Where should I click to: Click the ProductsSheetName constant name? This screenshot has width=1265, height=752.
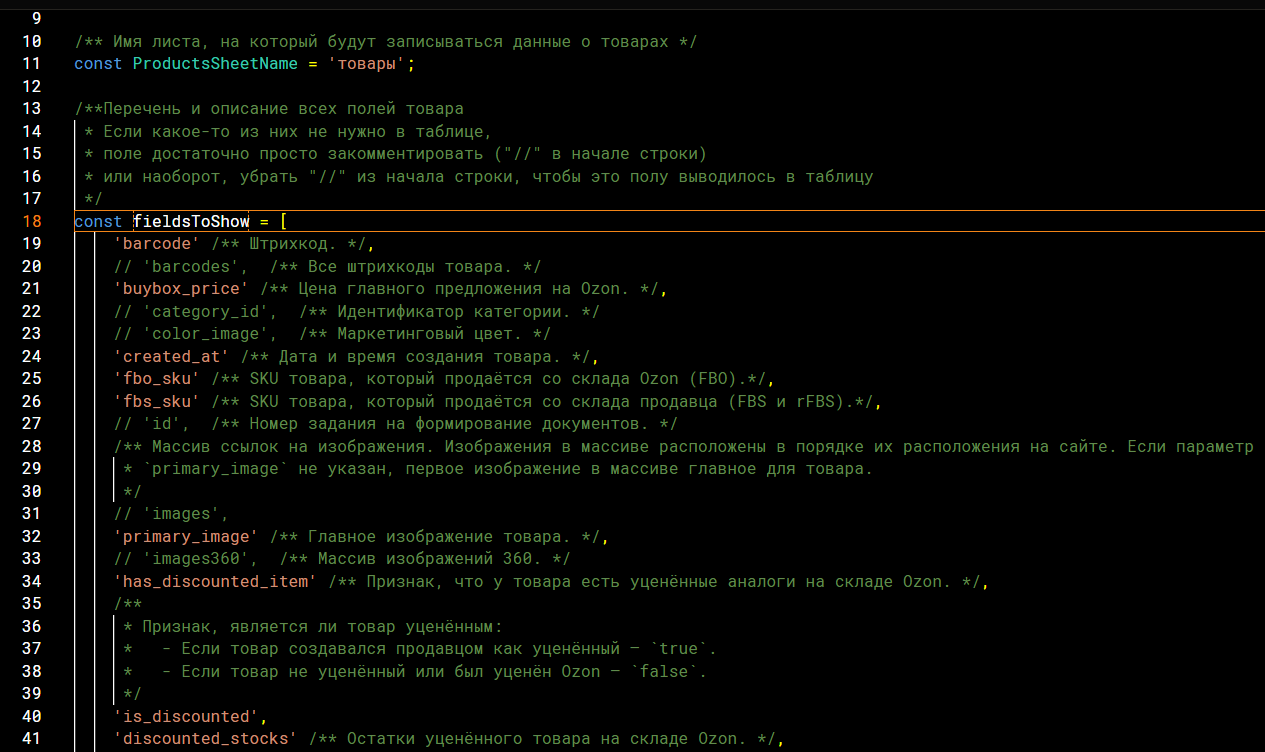click(x=215, y=64)
